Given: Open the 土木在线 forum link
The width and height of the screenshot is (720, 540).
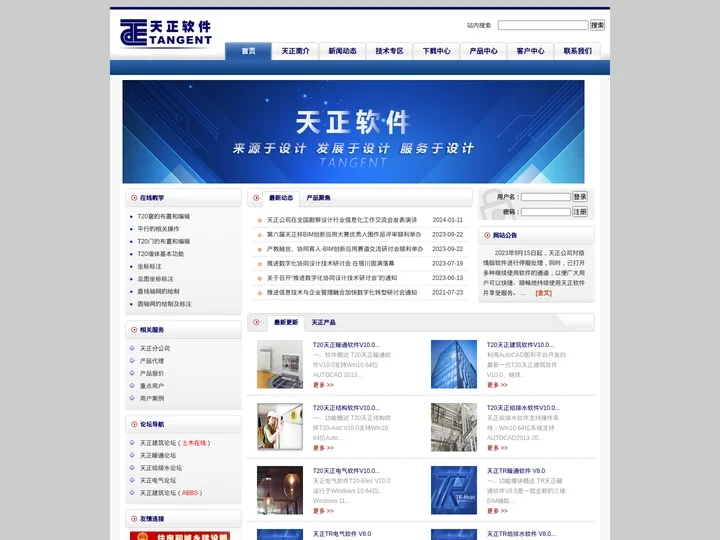Looking at the screenshot, I should pyautogui.click(x=194, y=443).
